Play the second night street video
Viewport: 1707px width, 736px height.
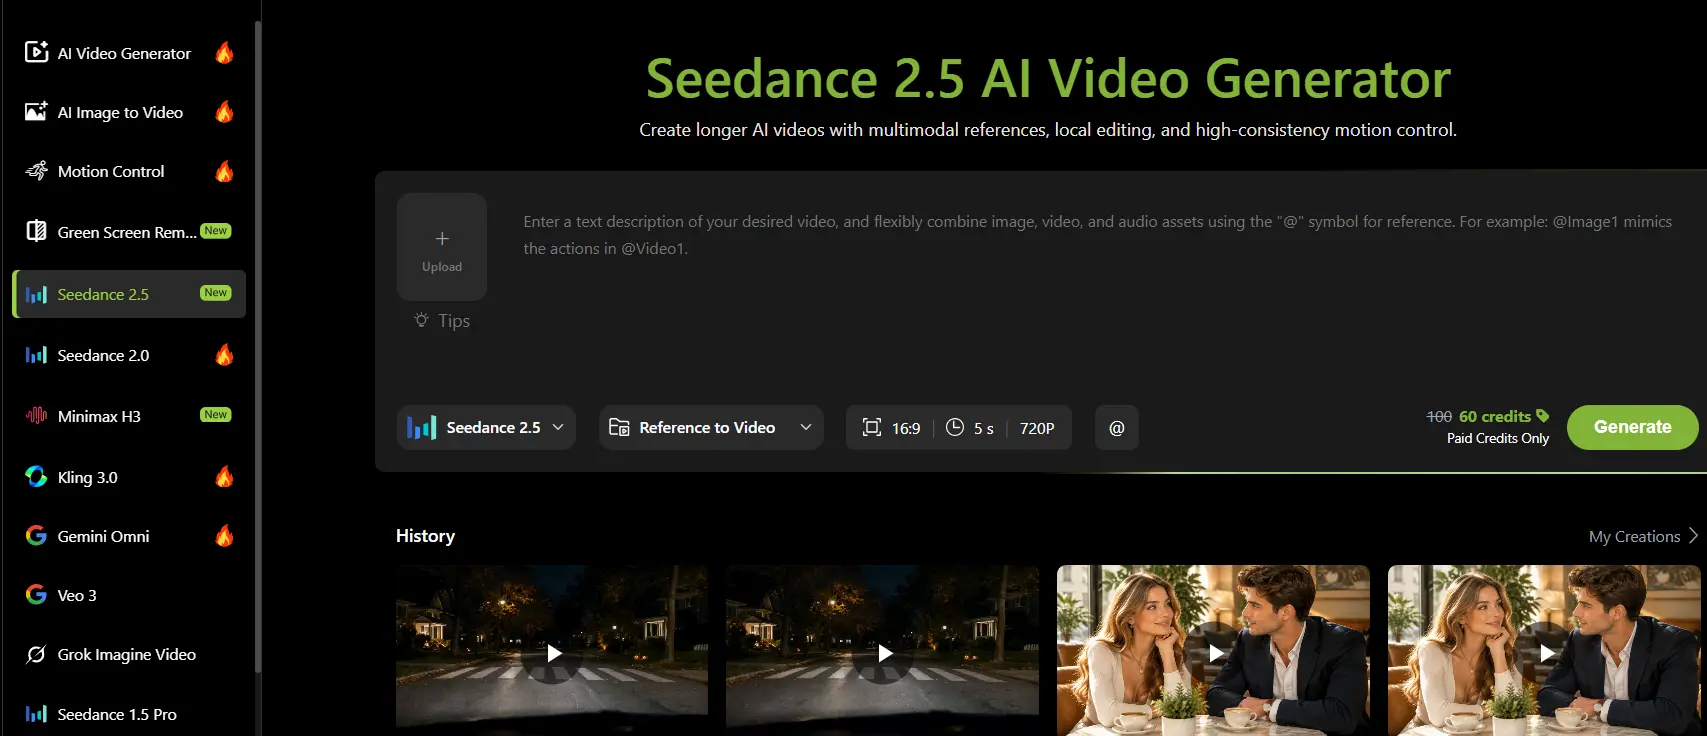pos(885,654)
